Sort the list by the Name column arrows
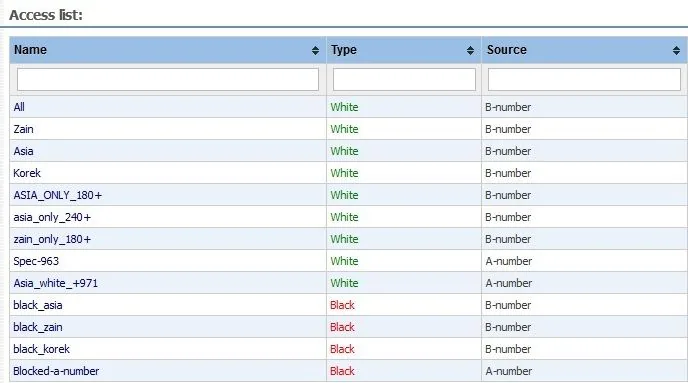This screenshot has width=688, height=383. pos(315,50)
